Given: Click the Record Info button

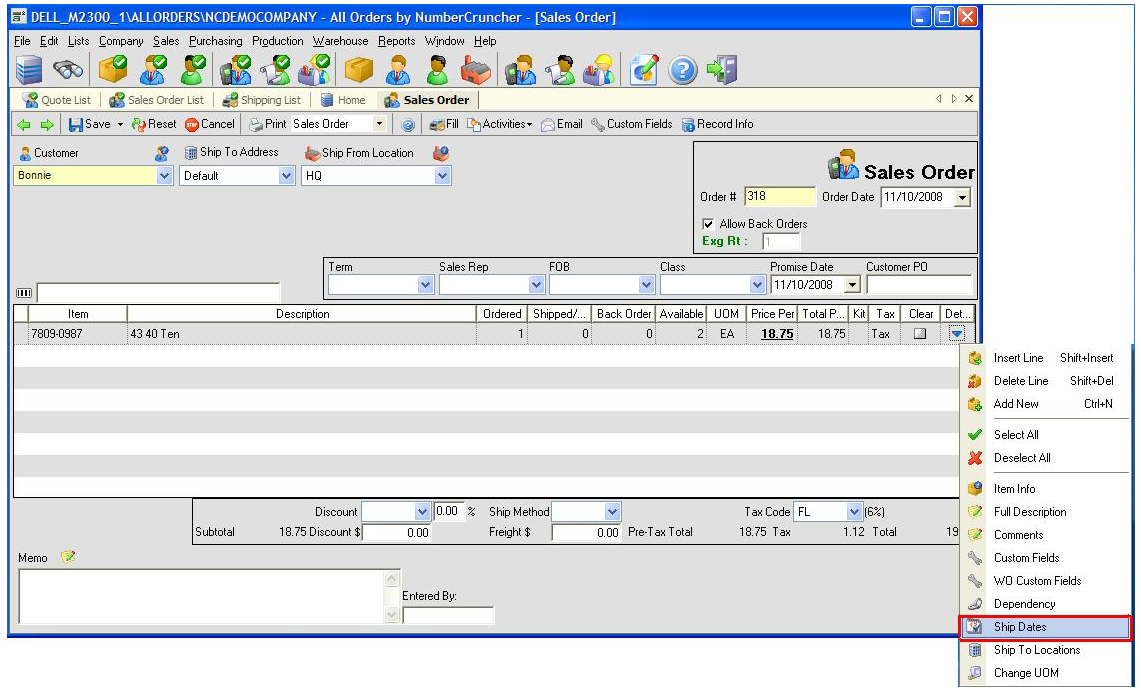Looking at the screenshot, I should point(717,124).
